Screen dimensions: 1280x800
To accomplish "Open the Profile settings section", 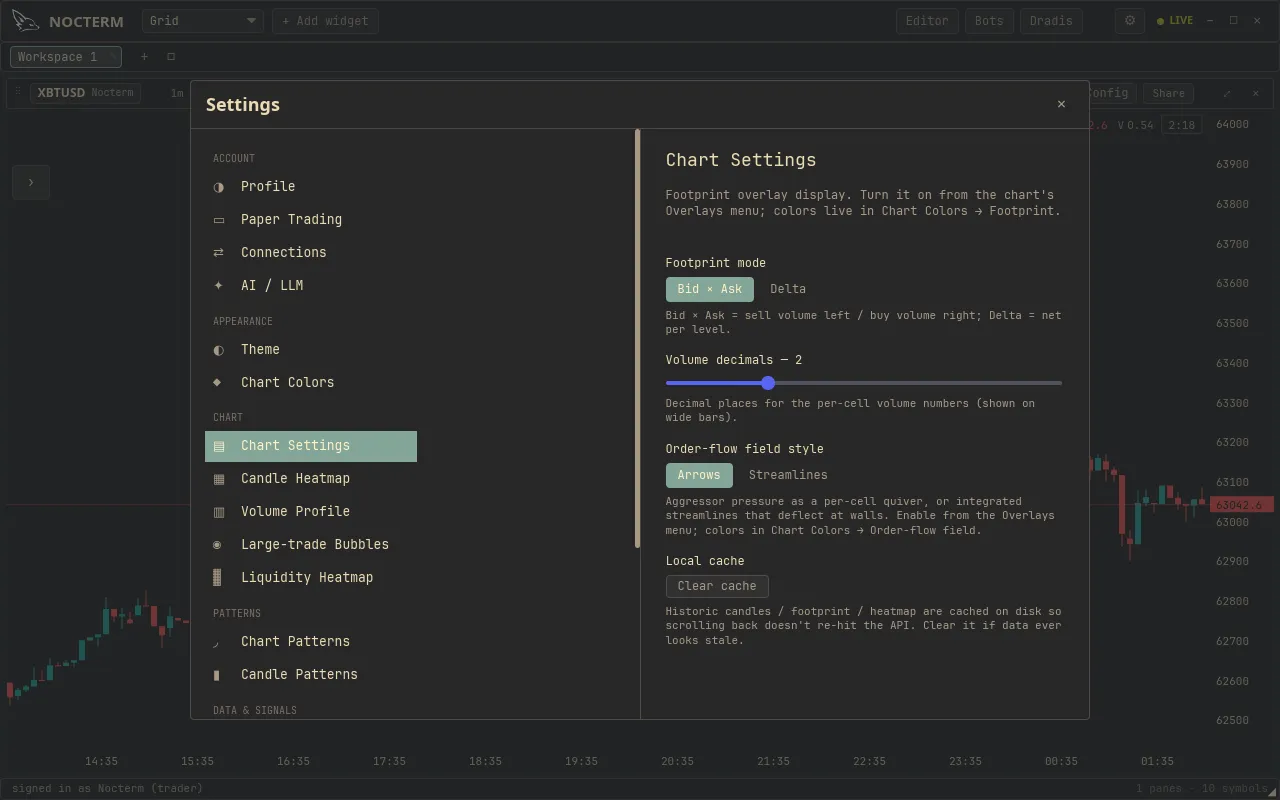I will tap(311, 187).
